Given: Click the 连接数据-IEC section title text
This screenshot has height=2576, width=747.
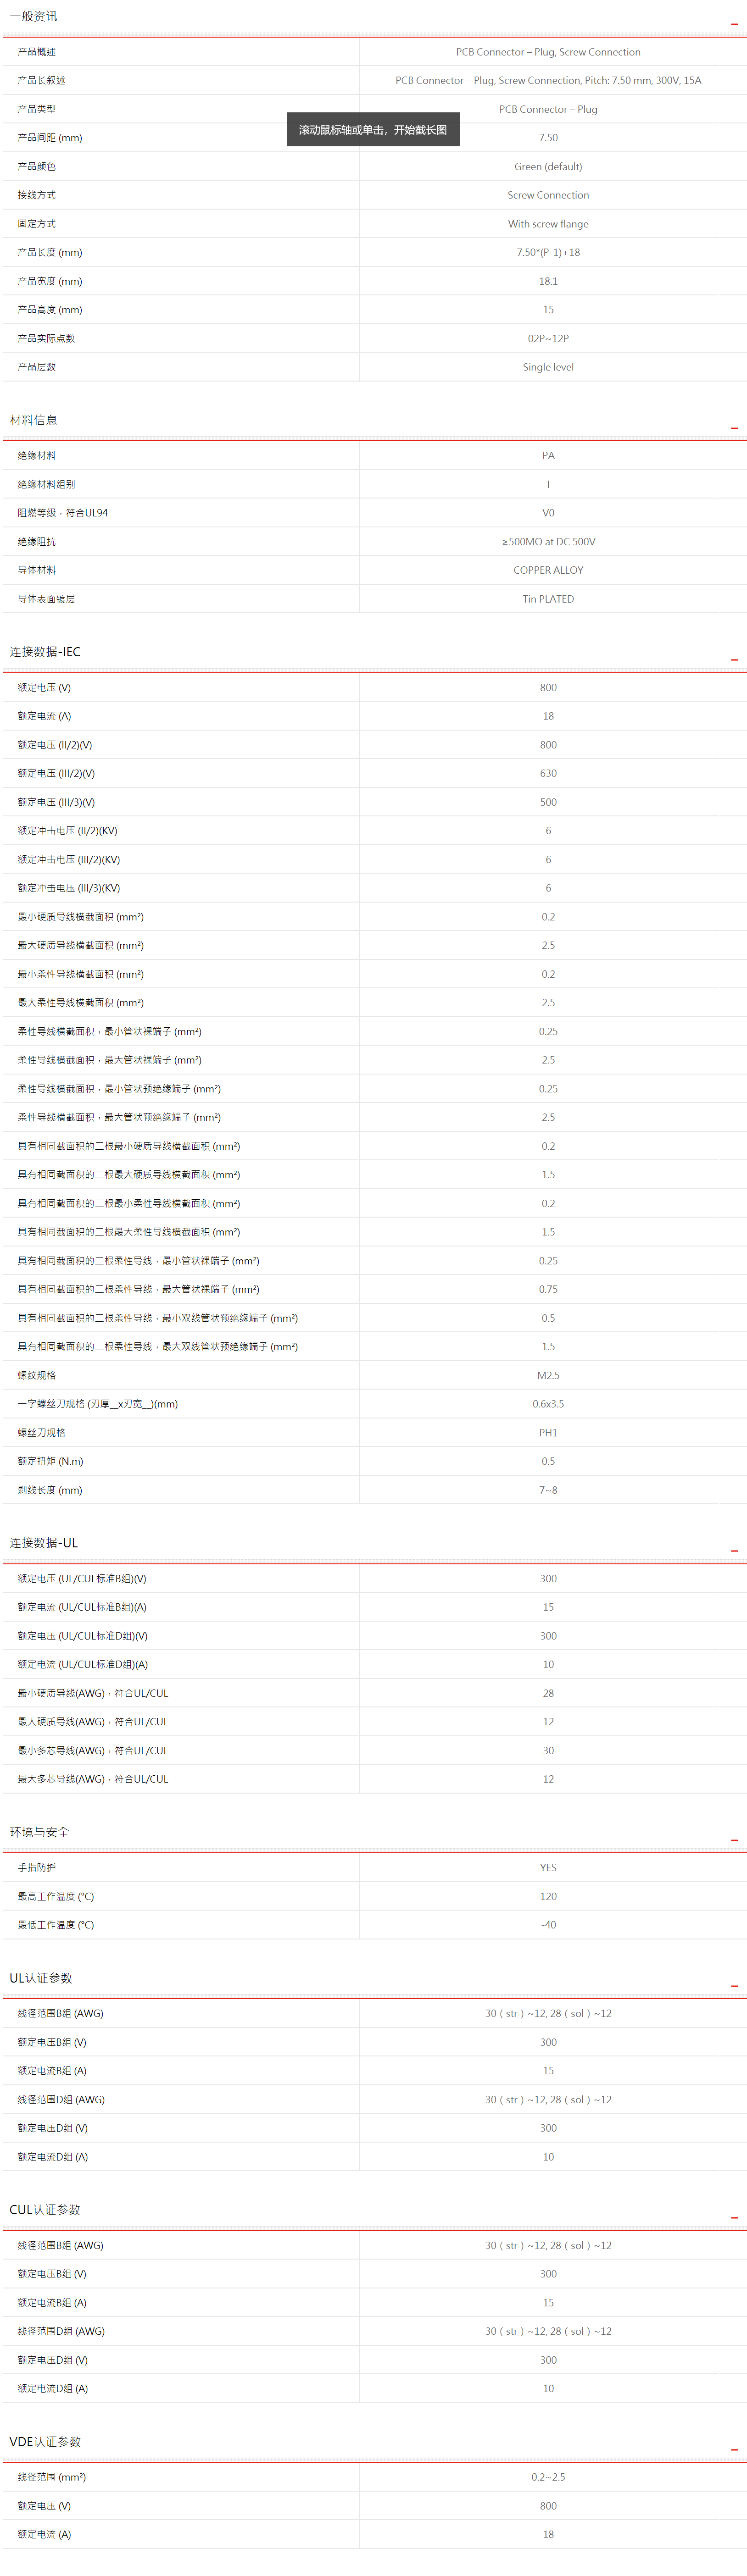Looking at the screenshot, I should [x=45, y=652].
